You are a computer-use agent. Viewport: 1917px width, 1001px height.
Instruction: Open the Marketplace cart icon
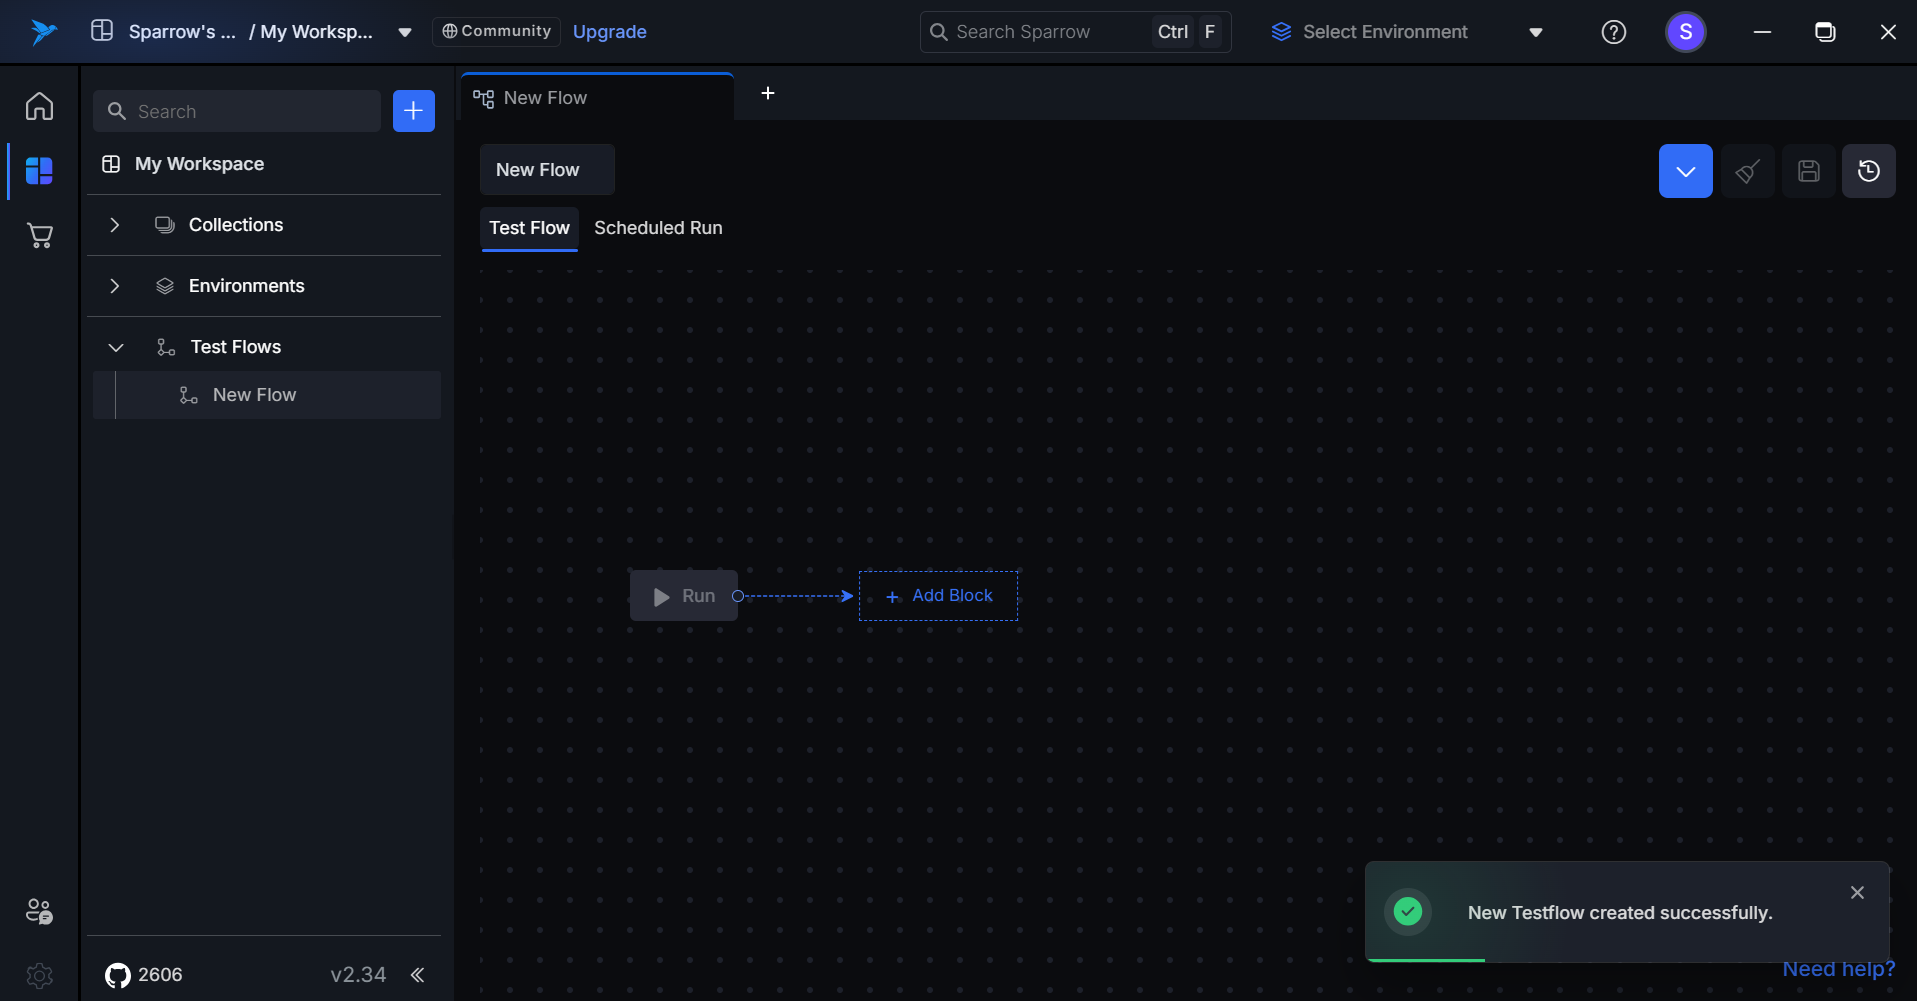pyautogui.click(x=39, y=236)
